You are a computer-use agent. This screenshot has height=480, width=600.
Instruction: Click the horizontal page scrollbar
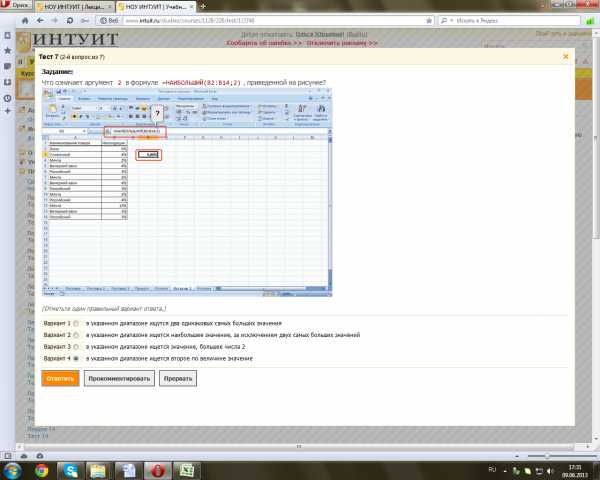[298, 446]
